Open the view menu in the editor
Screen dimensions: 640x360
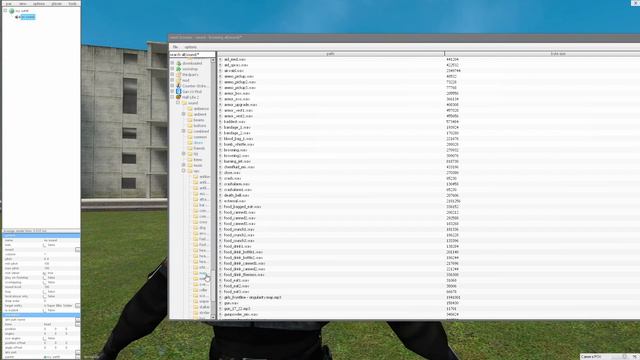pyautogui.click(x=22, y=4)
